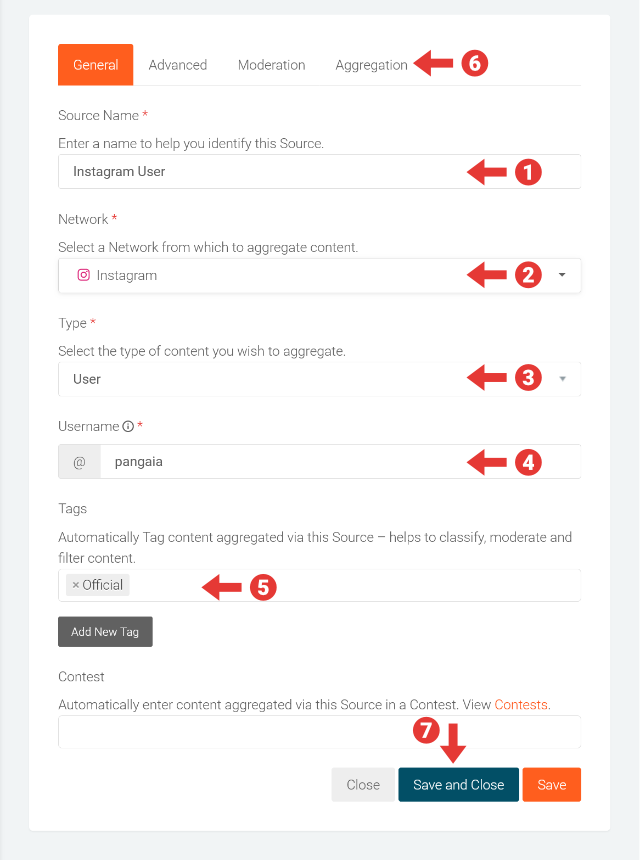Viewport: 640px width, 860px height.
Task: Click Save and Close
Action: click(x=458, y=784)
